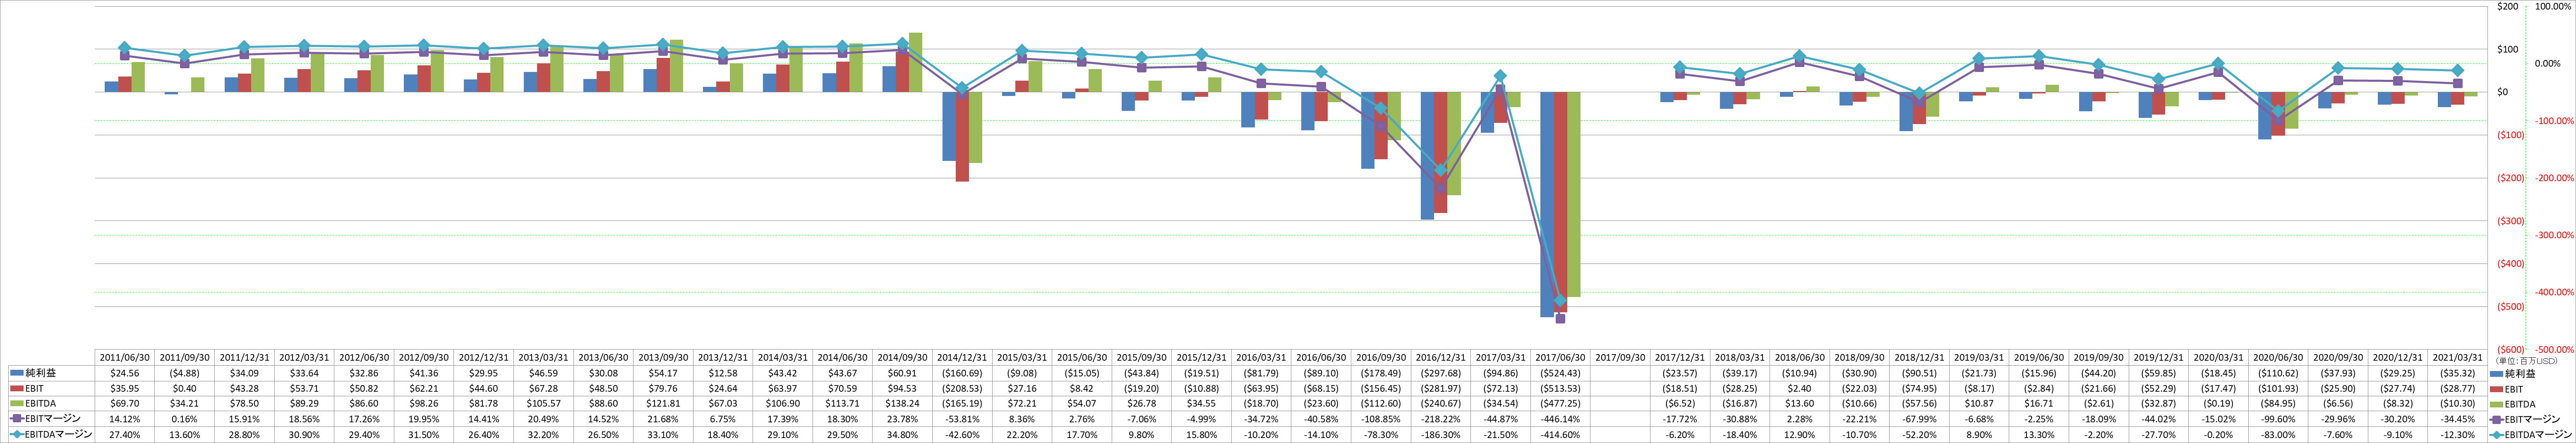Click the -218.22% margin cell
The width and height of the screenshot is (2576, 443).
tap(1441, 420)
